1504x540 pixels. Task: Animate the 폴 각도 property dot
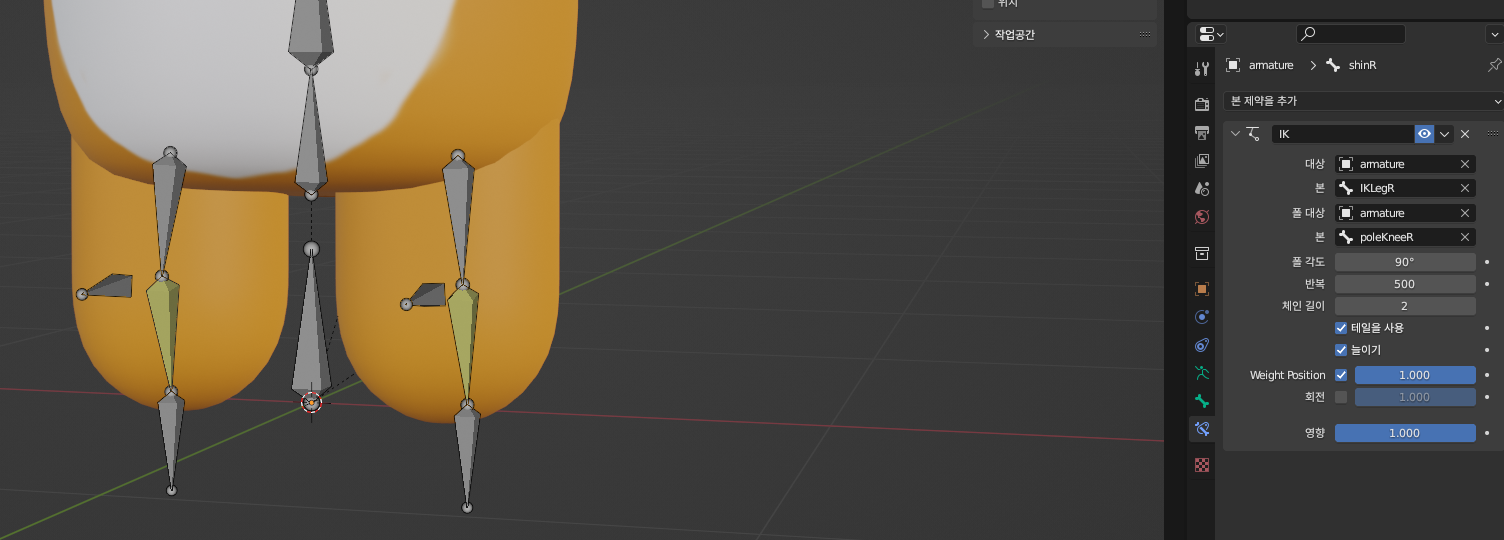coord(1488,262)
